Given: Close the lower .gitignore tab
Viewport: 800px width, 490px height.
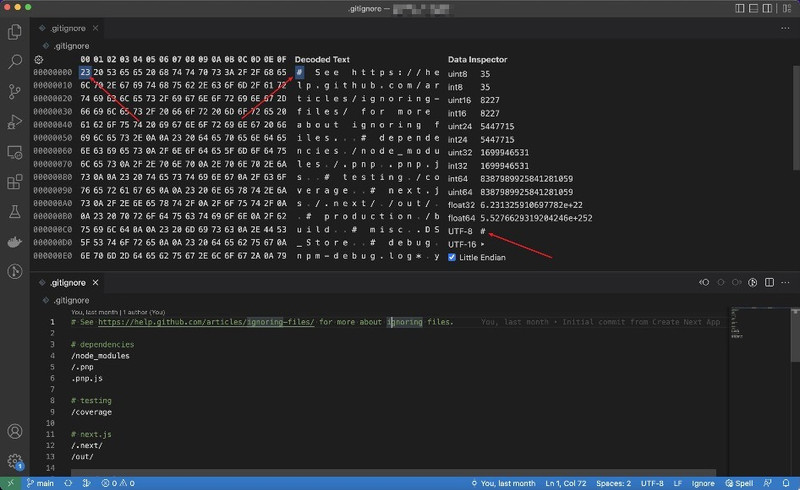Looking at the screenshot, I should [95, 282].
